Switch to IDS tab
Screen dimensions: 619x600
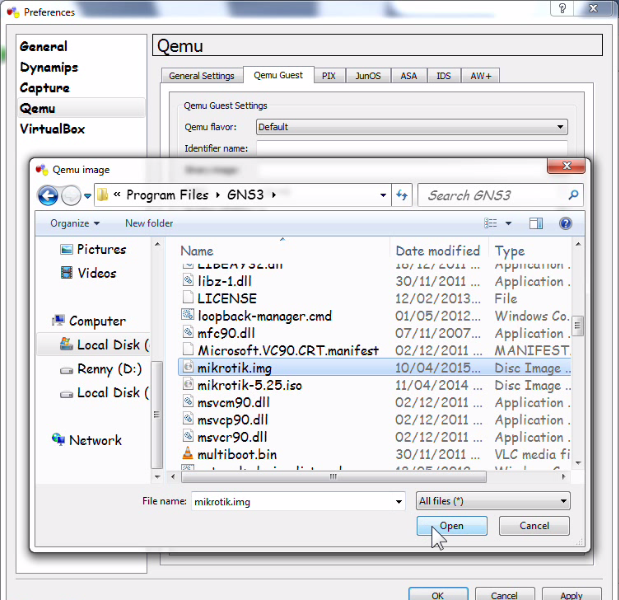tap(444, 75)
